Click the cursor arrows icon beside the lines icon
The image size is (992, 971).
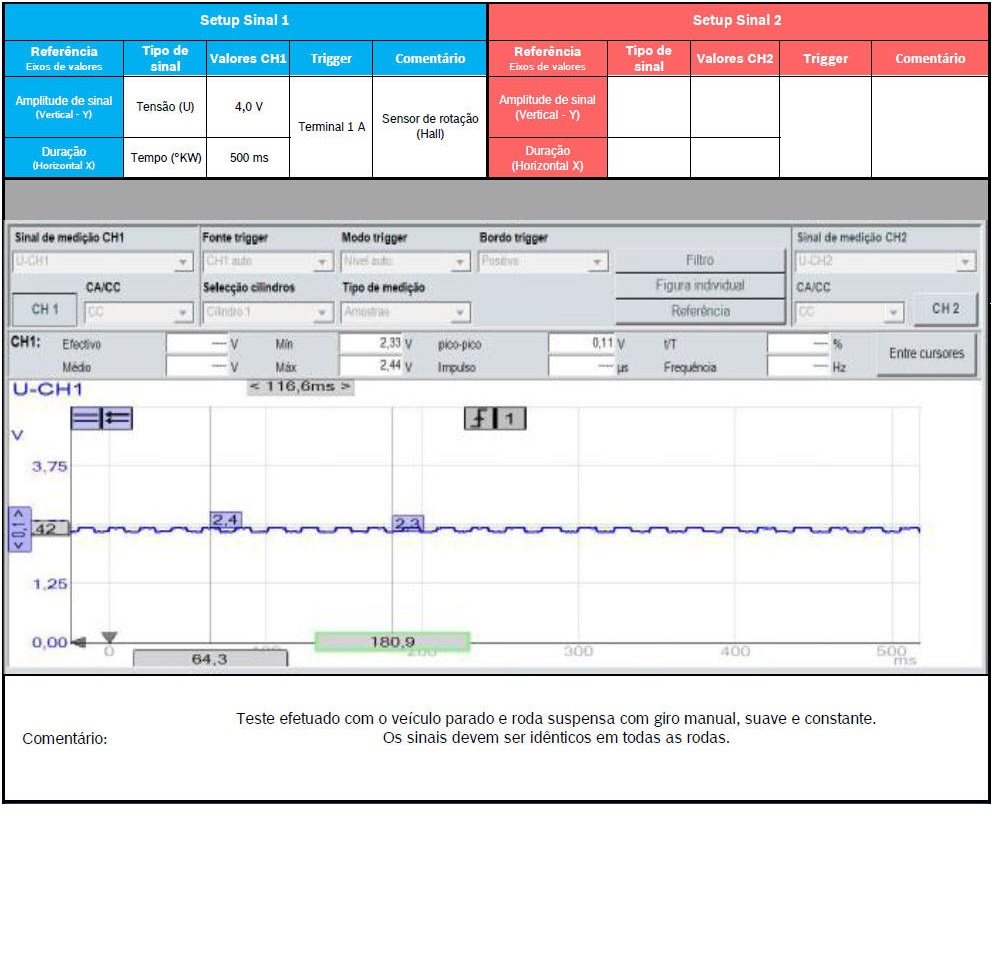[117, 420]
